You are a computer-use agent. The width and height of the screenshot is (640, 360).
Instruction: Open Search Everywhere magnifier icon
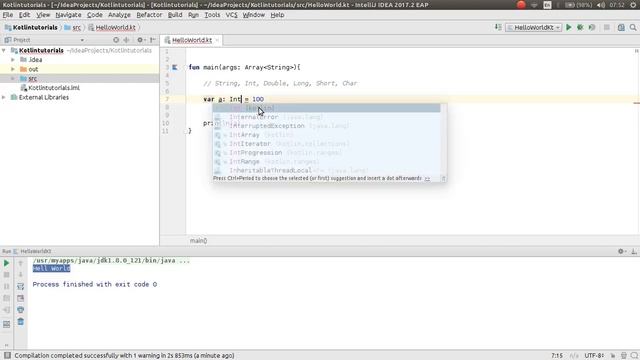coord(633,27)
